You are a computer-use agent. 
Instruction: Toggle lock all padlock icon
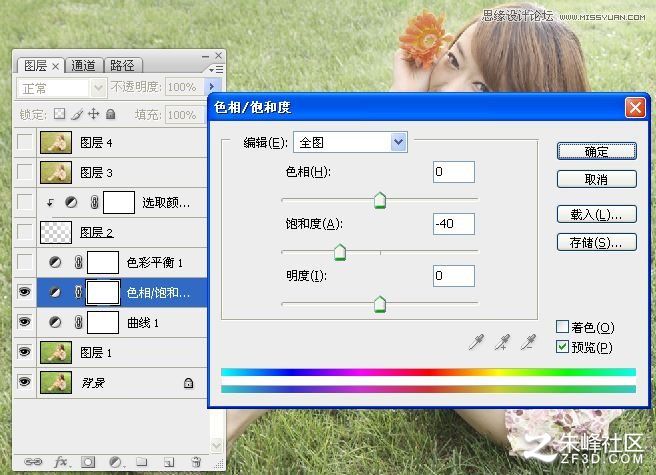pos(110,114)
